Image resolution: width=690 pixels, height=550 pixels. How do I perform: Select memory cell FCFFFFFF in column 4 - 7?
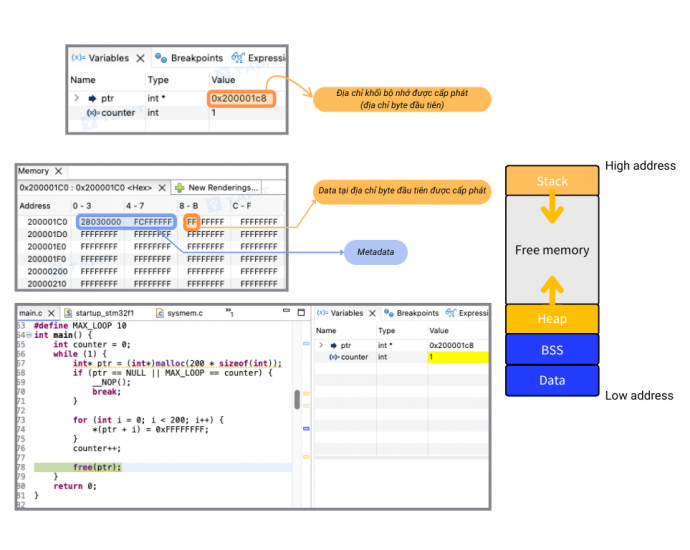[153, 222]
